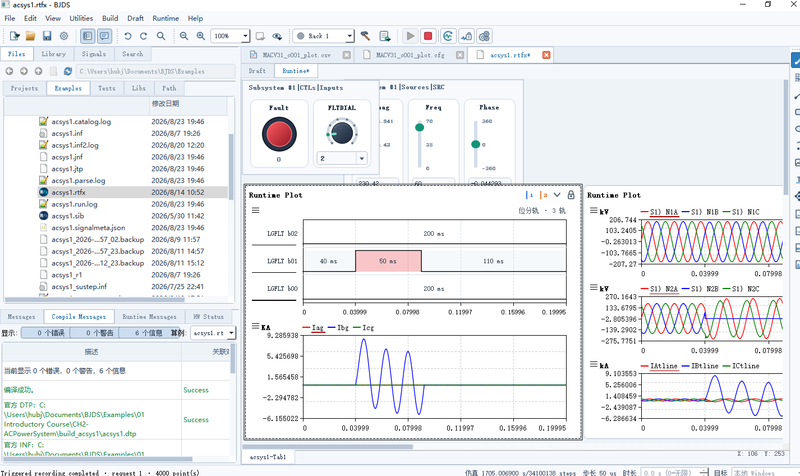This screenshot has width=800, height=476.
Task: Click the go up directory icon
Action: coord(38,71)
